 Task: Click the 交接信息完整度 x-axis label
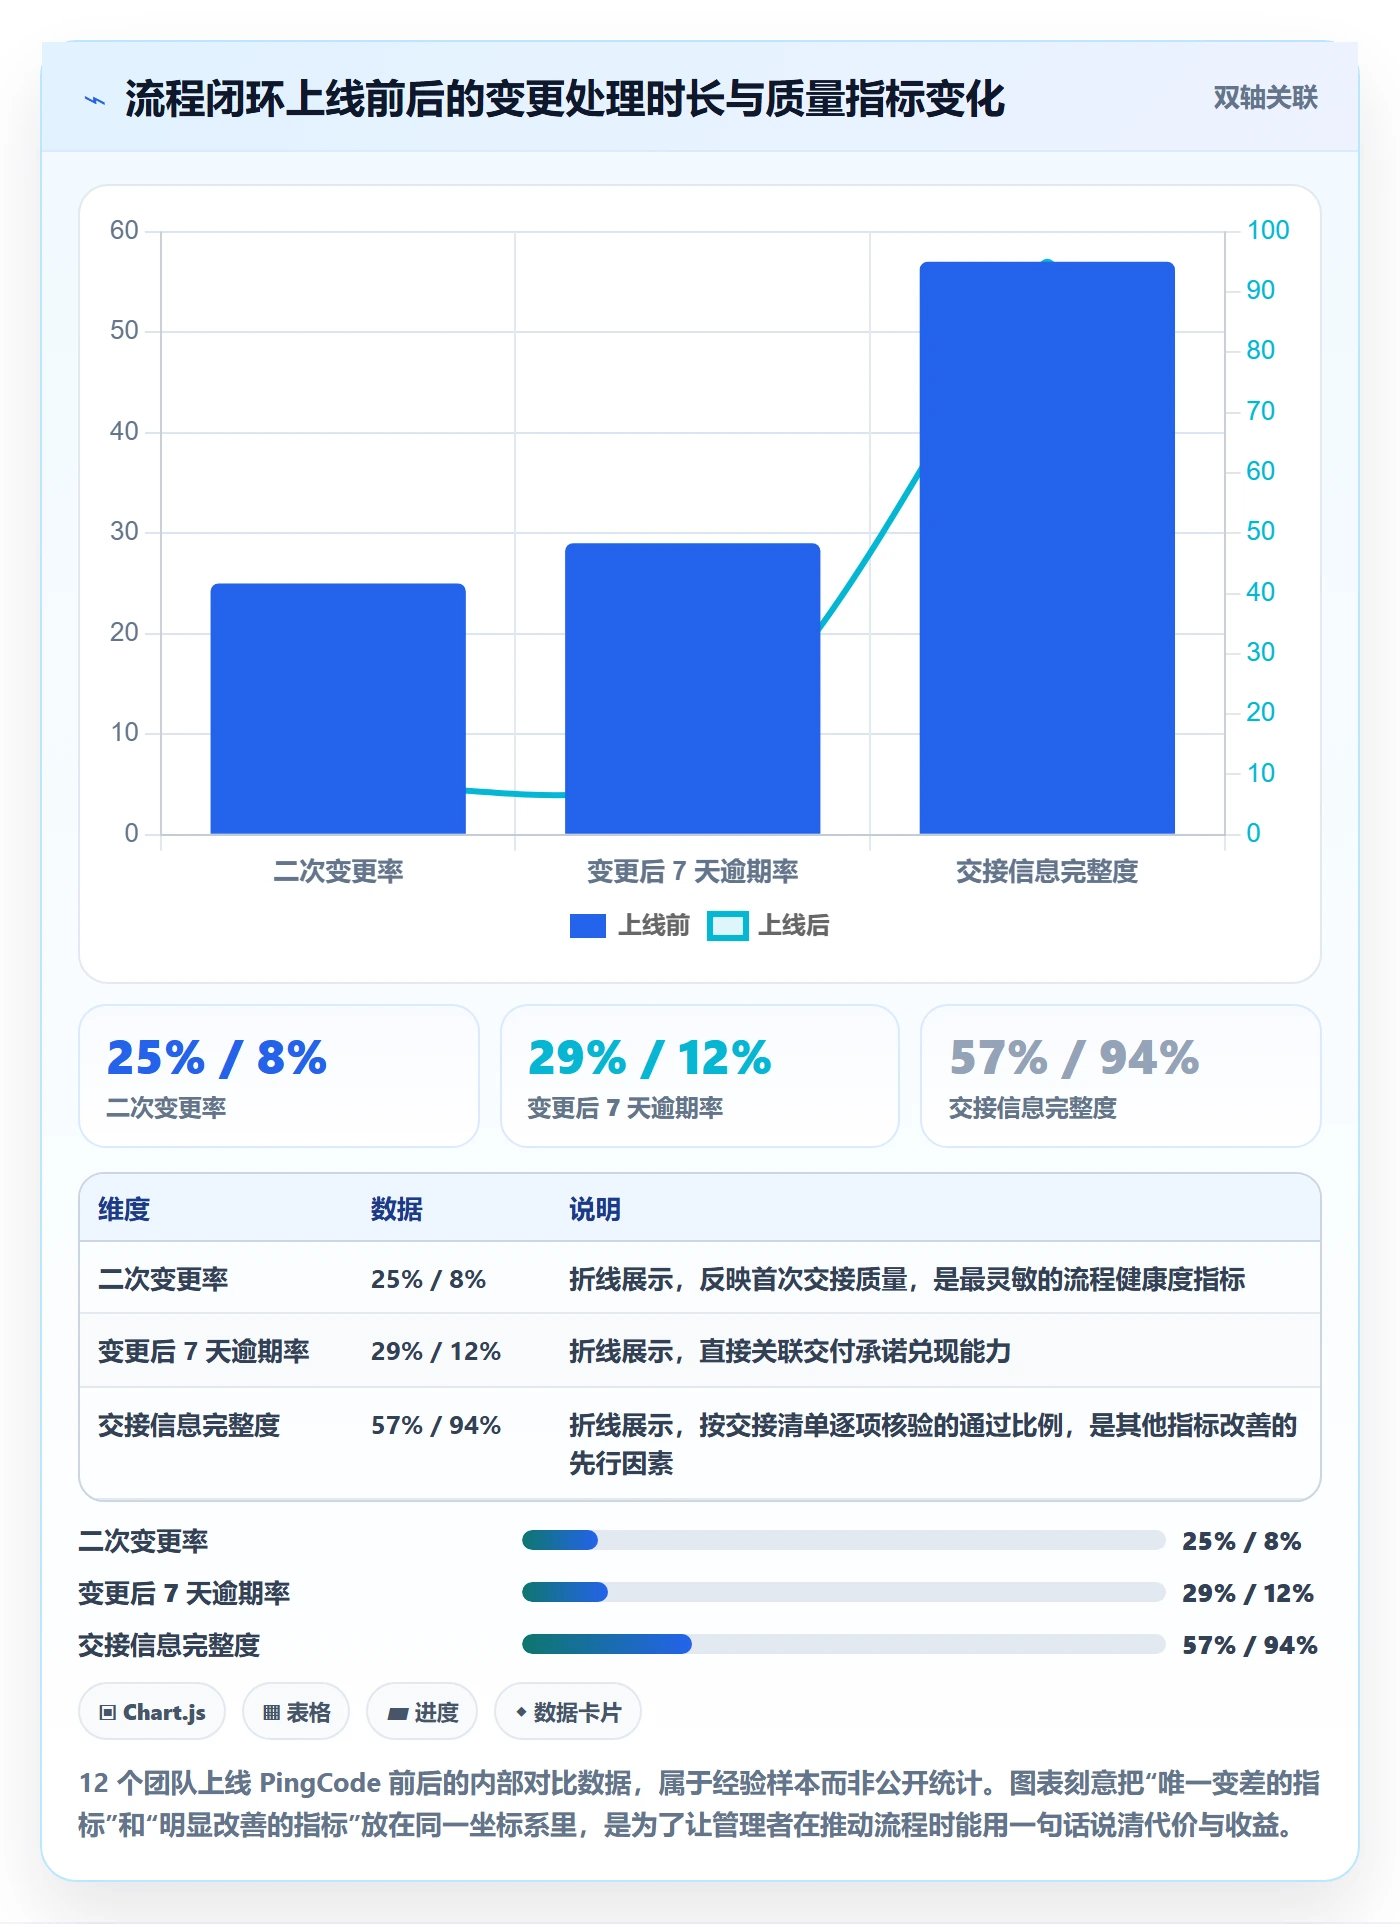(1047, 872)
